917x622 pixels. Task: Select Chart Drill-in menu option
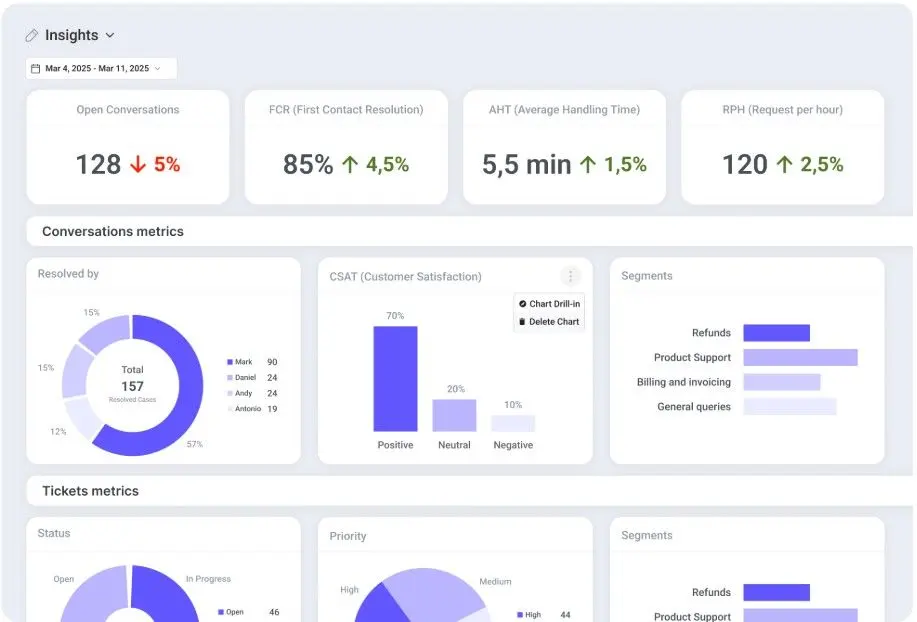549,304
